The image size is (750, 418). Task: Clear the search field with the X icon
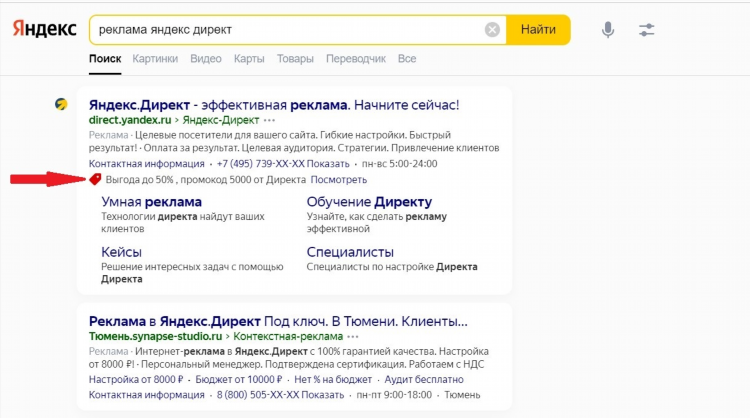pyautogui.click(x=492, y=30)
